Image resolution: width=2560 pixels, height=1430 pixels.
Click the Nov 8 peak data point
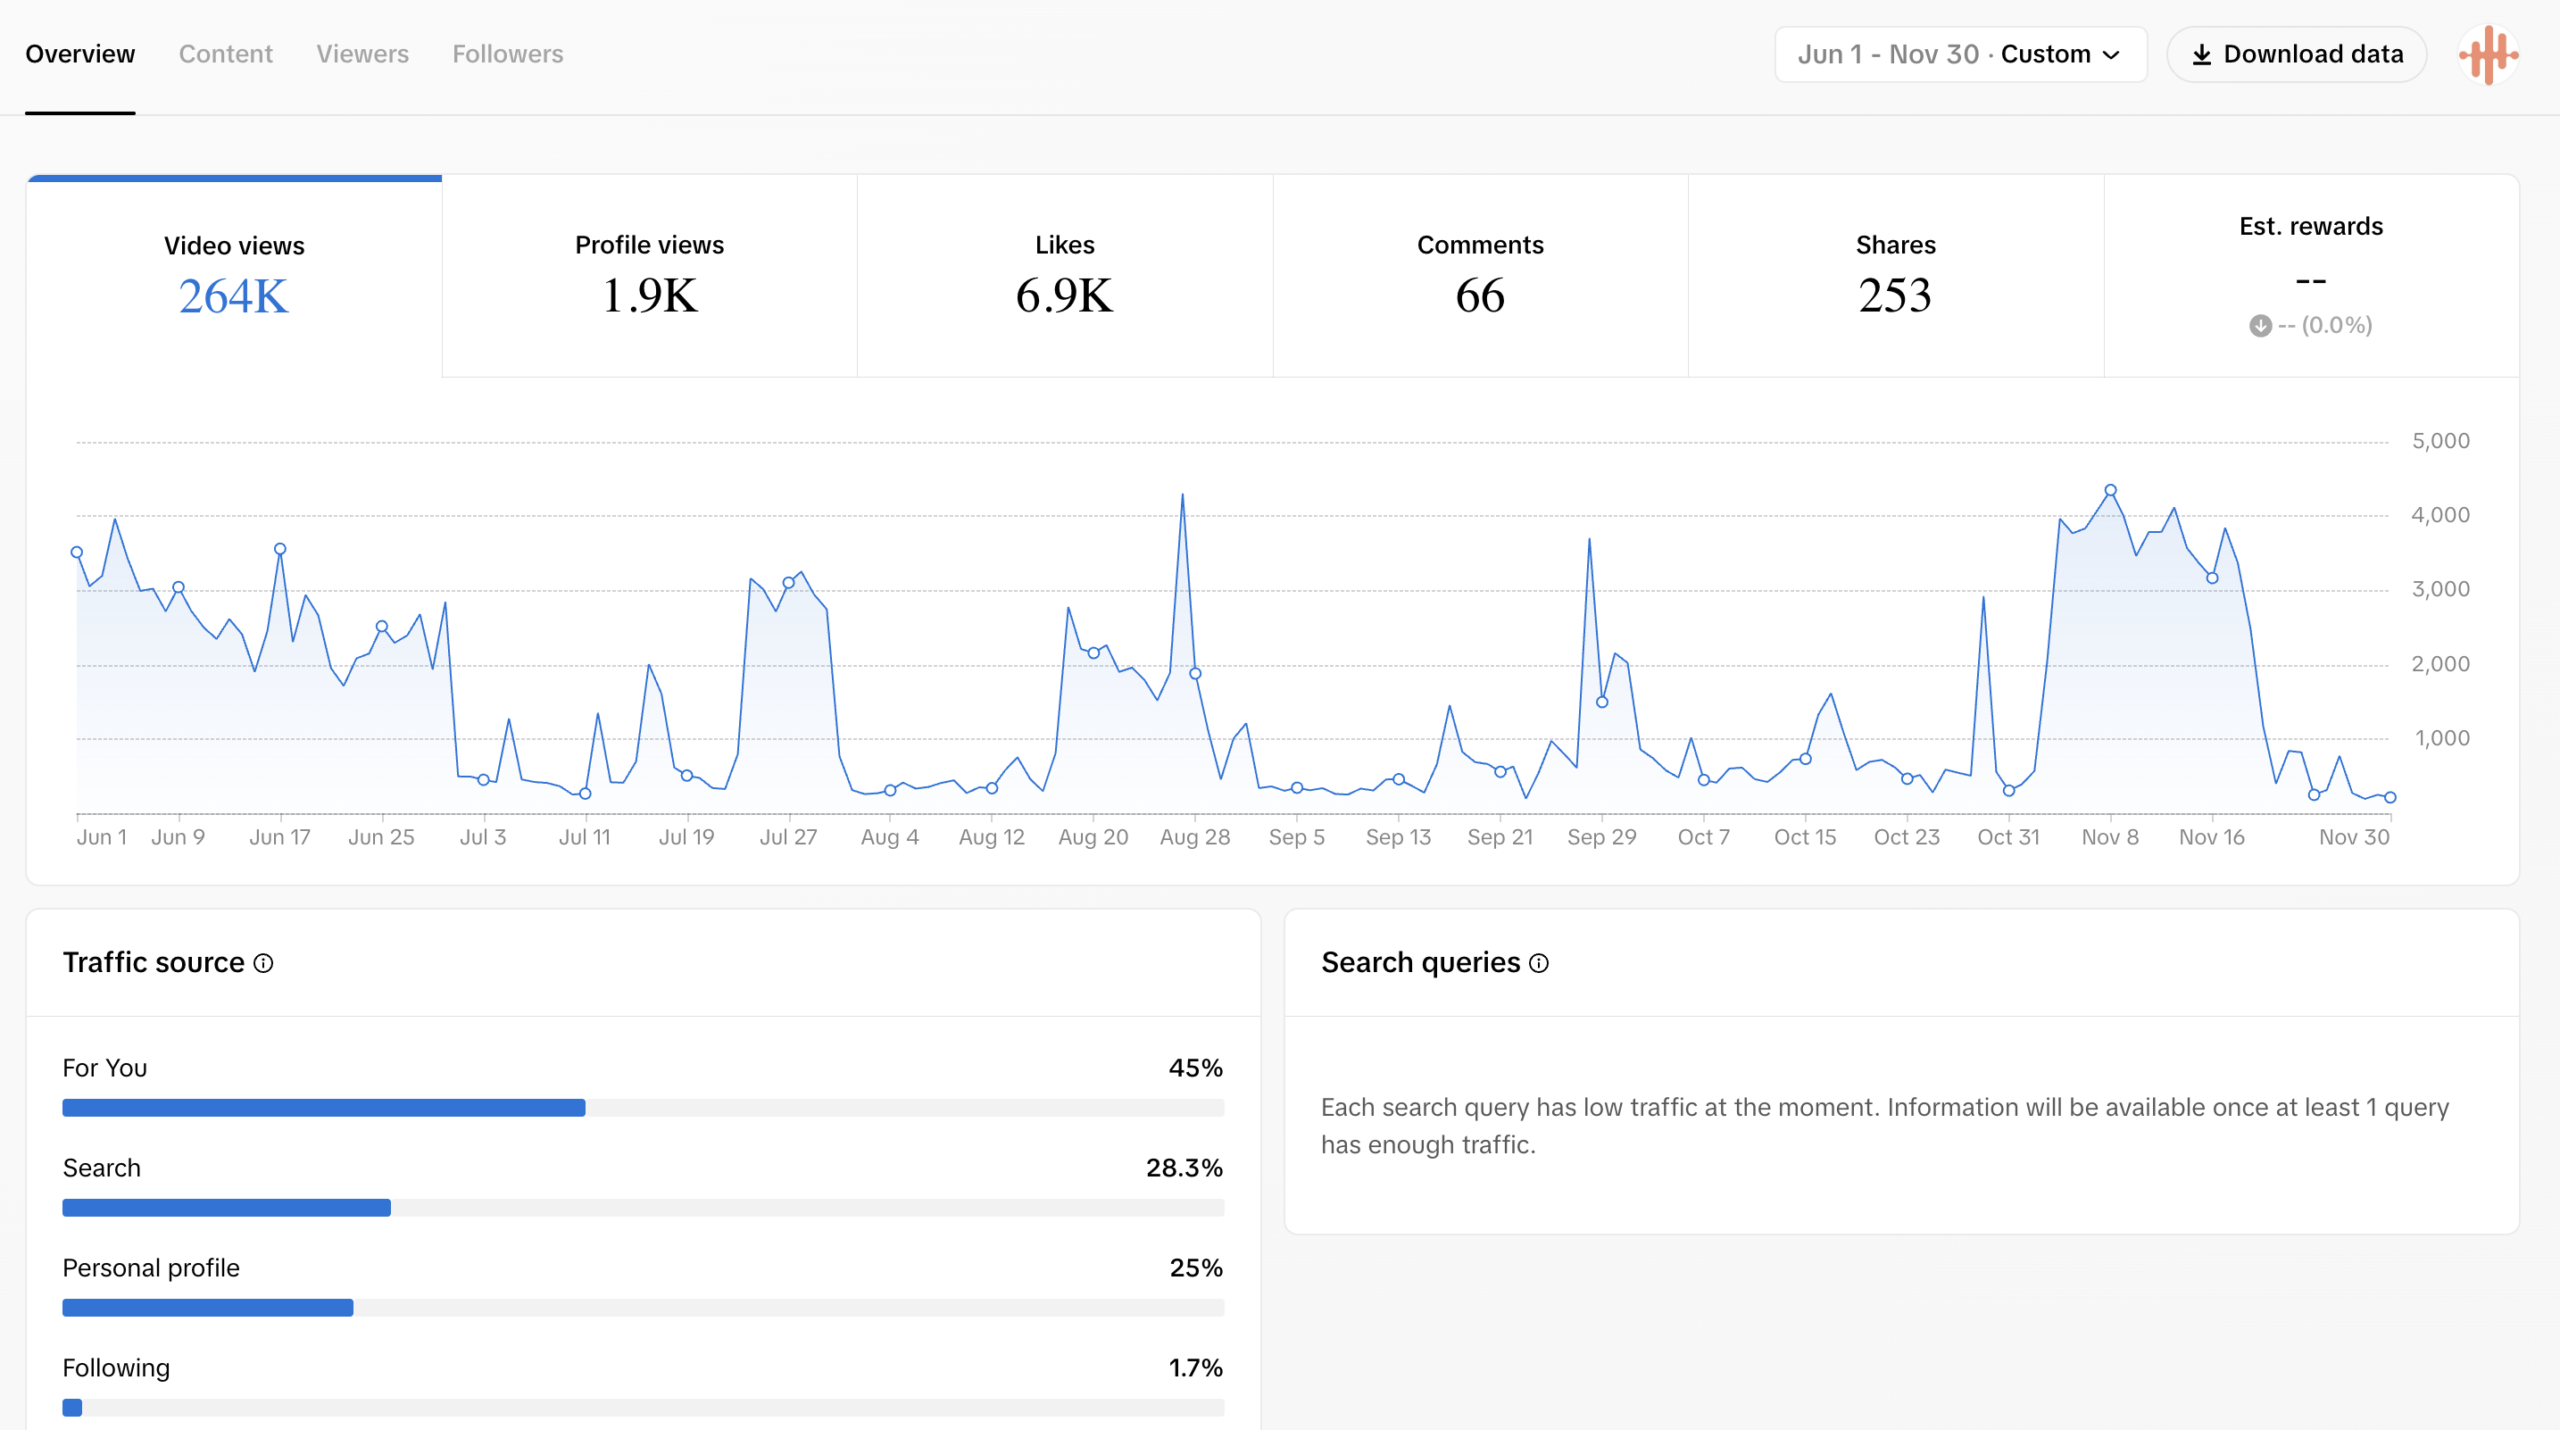[x=2110, y=491]
